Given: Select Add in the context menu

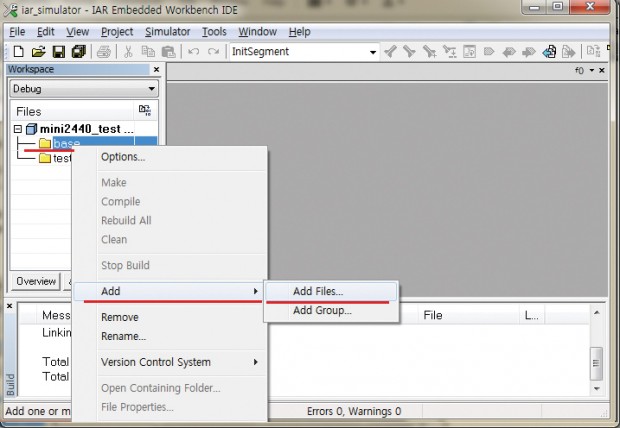Looking at the screenshot, I should point(168,292).
